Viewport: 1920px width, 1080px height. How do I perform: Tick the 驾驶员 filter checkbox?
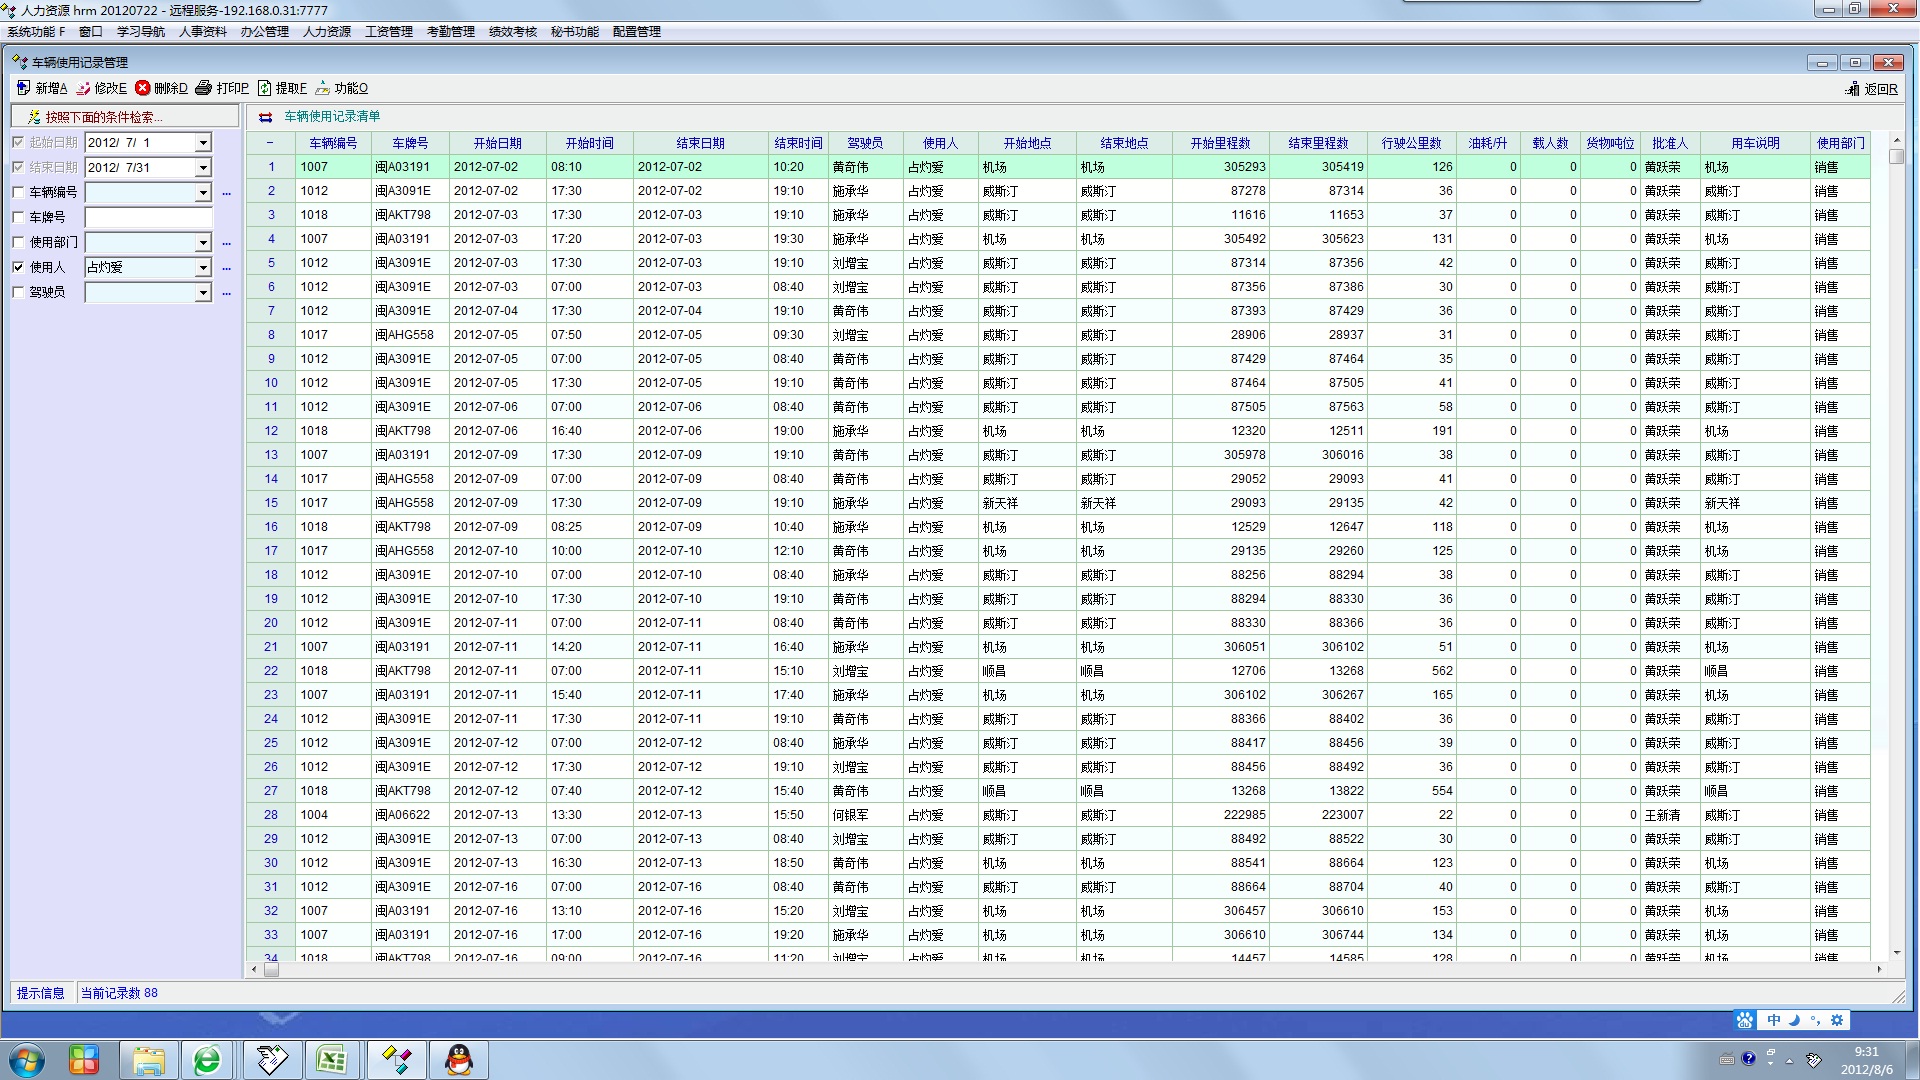tap(18, 292)
